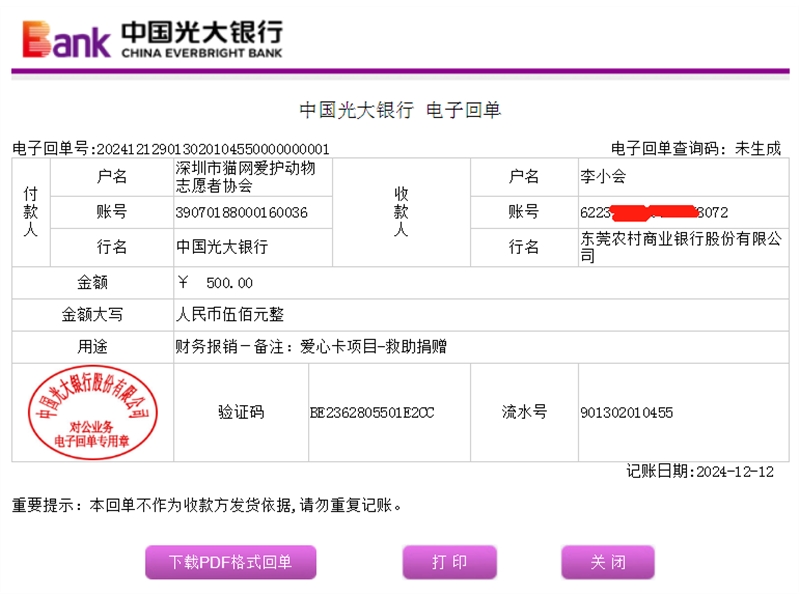Select the 电子回单号 receipt number line
Image resolution: width=800 pixels, height=600 pixels.
[x=171, y=148]
